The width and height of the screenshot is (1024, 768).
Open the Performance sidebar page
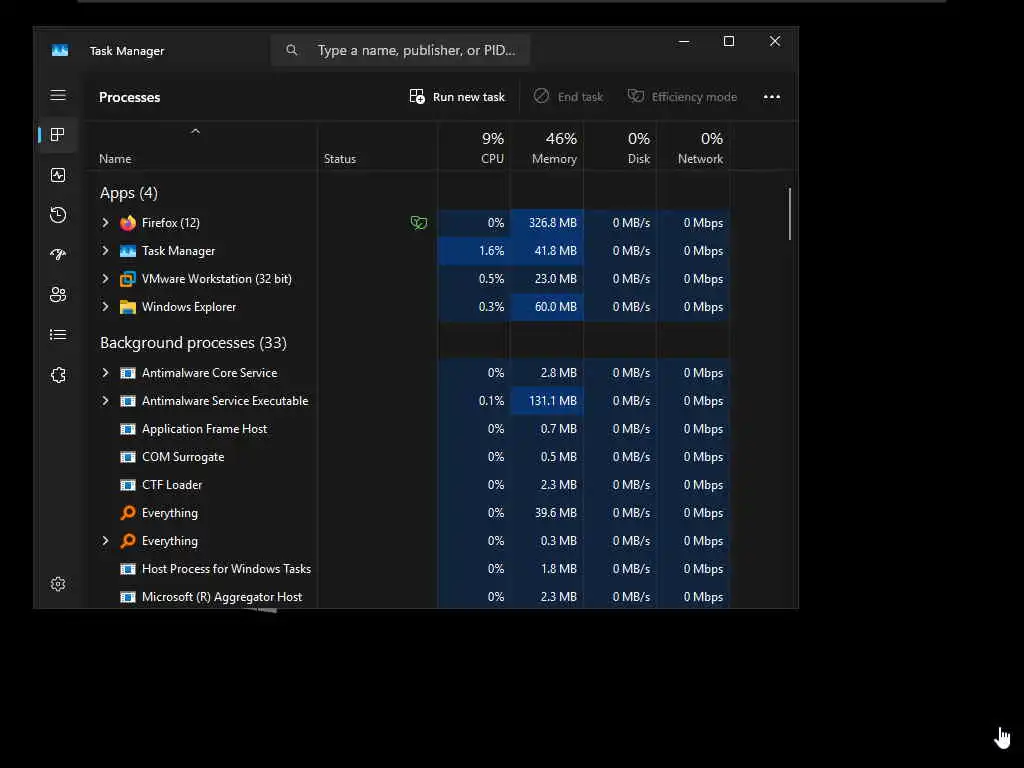(58, 175)
